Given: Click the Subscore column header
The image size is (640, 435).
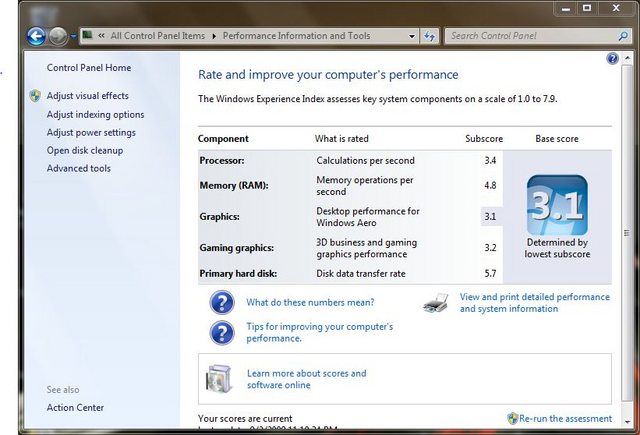Looking at the screenshot, I should (484, 139).
